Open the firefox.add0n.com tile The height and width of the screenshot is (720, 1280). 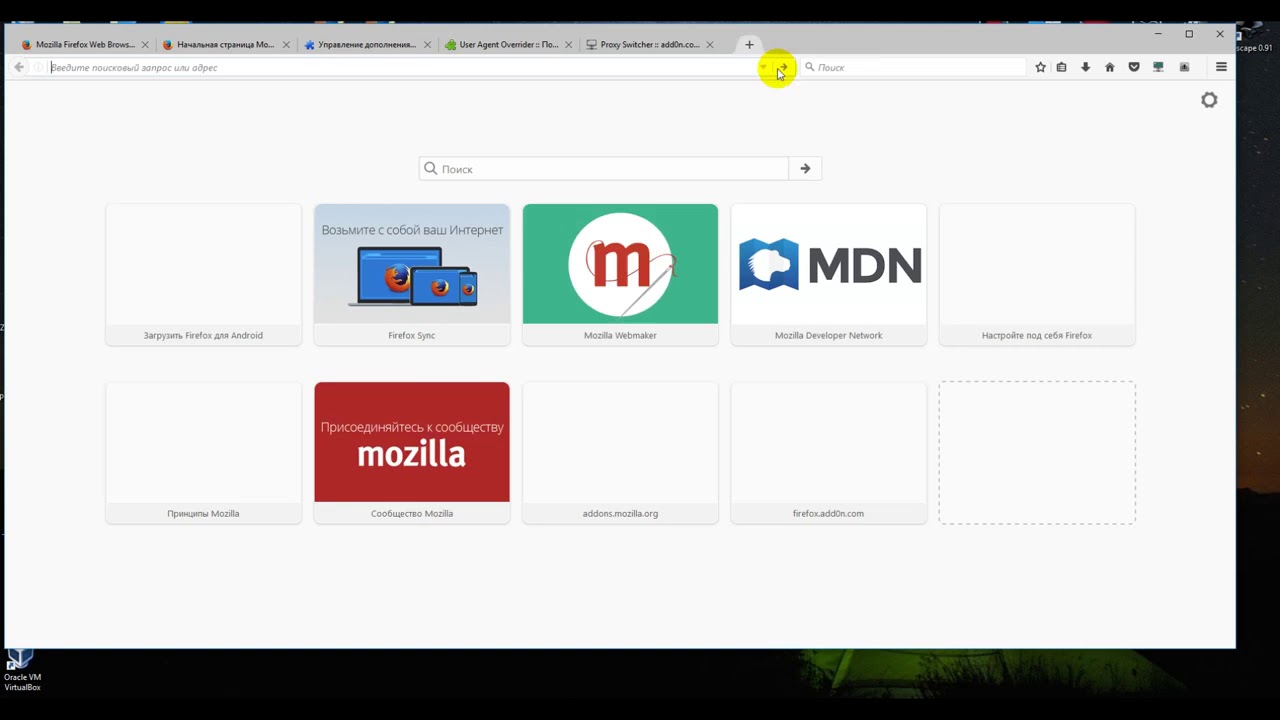coord(829,453)
